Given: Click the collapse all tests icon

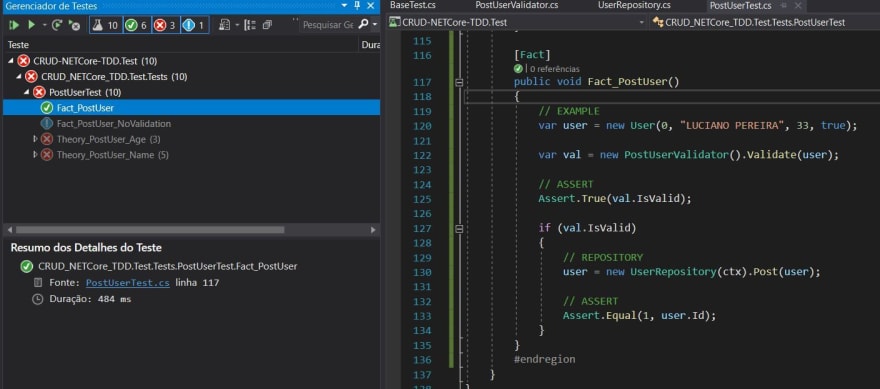Looking at the screenshot, I should tap(267, 25).
